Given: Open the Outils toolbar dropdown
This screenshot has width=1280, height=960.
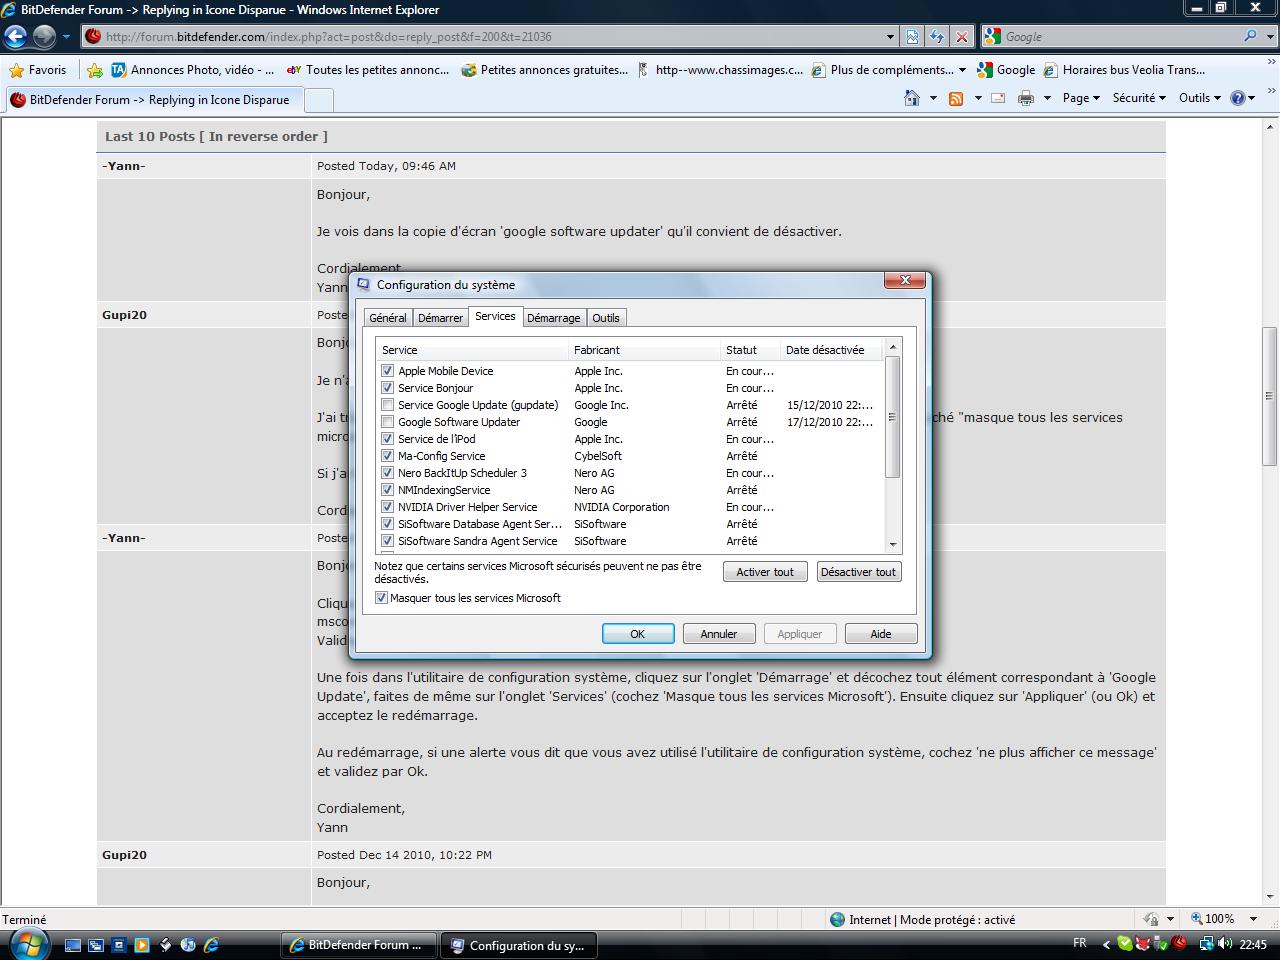Looking at the screenshot, I should (1200, 98).
